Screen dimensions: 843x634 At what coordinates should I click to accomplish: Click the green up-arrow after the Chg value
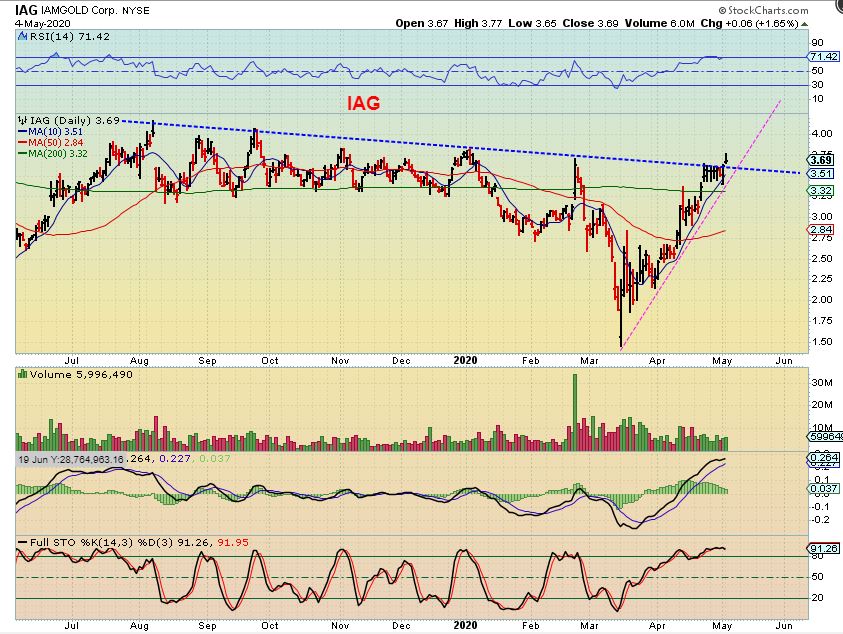804,24
